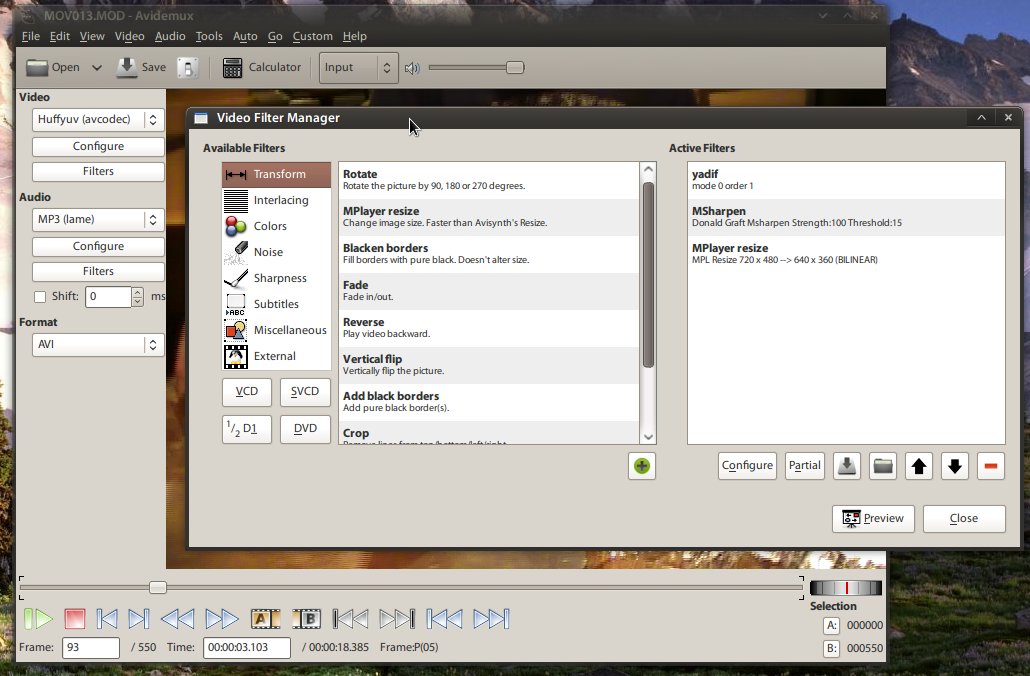Open the File menu

click(x=30, y=36)
